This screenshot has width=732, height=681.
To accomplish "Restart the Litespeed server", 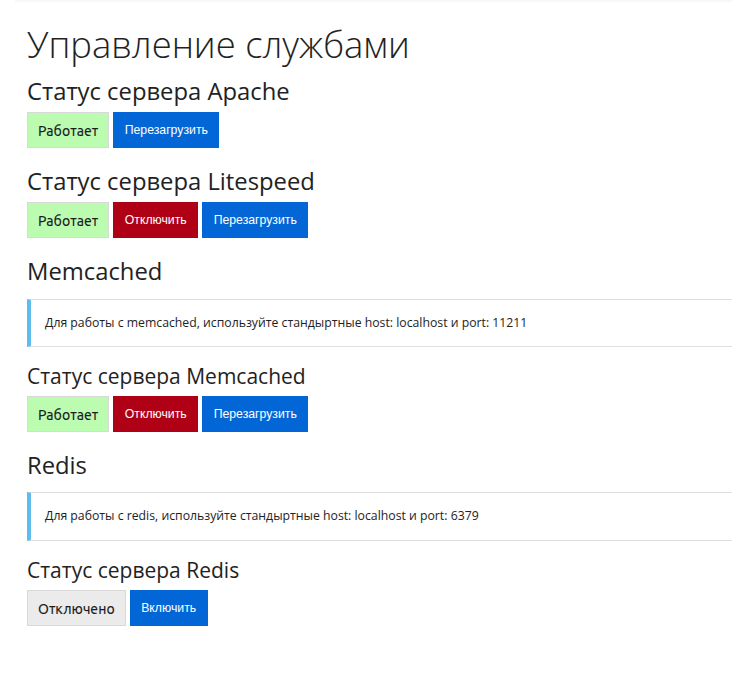I will 254,220.
